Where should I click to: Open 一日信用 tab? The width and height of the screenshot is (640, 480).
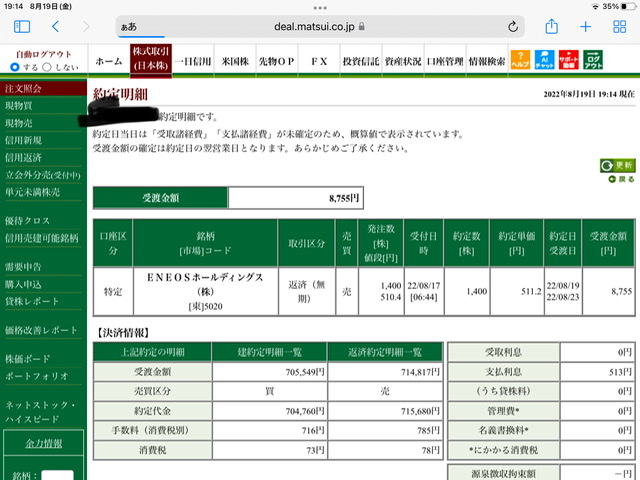(x=193, y=61)
